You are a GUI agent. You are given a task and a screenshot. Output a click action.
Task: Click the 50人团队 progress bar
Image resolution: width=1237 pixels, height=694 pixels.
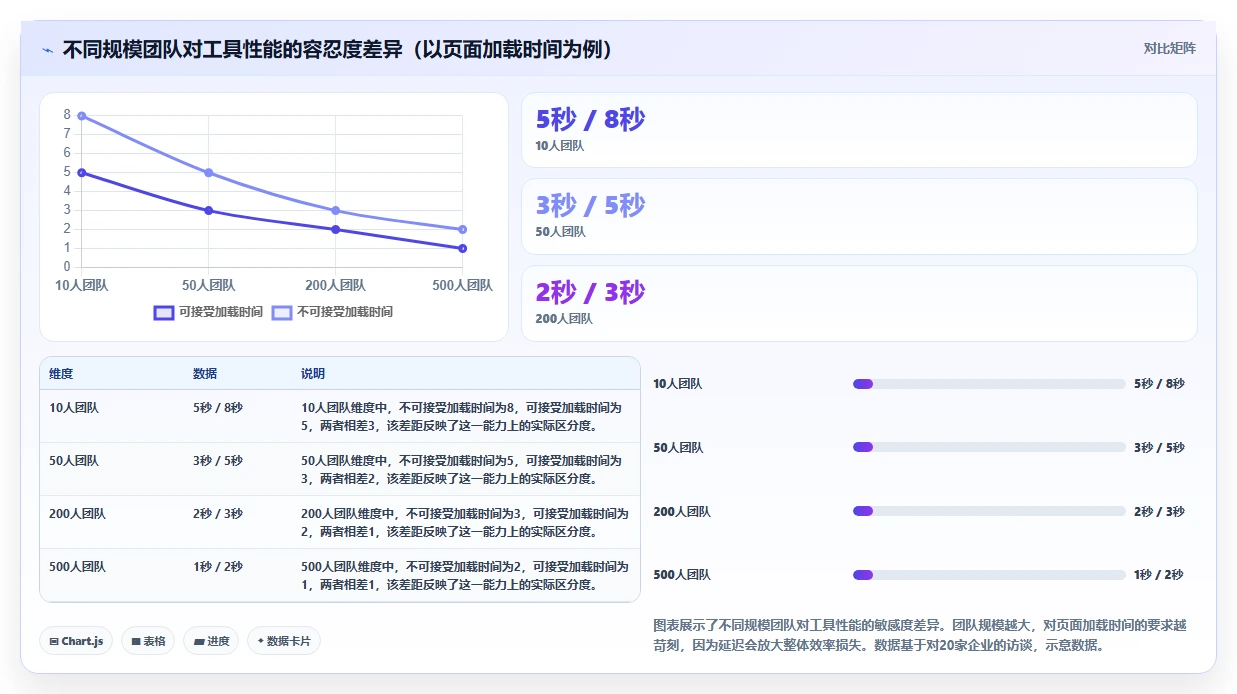click(x=989, y=447)
